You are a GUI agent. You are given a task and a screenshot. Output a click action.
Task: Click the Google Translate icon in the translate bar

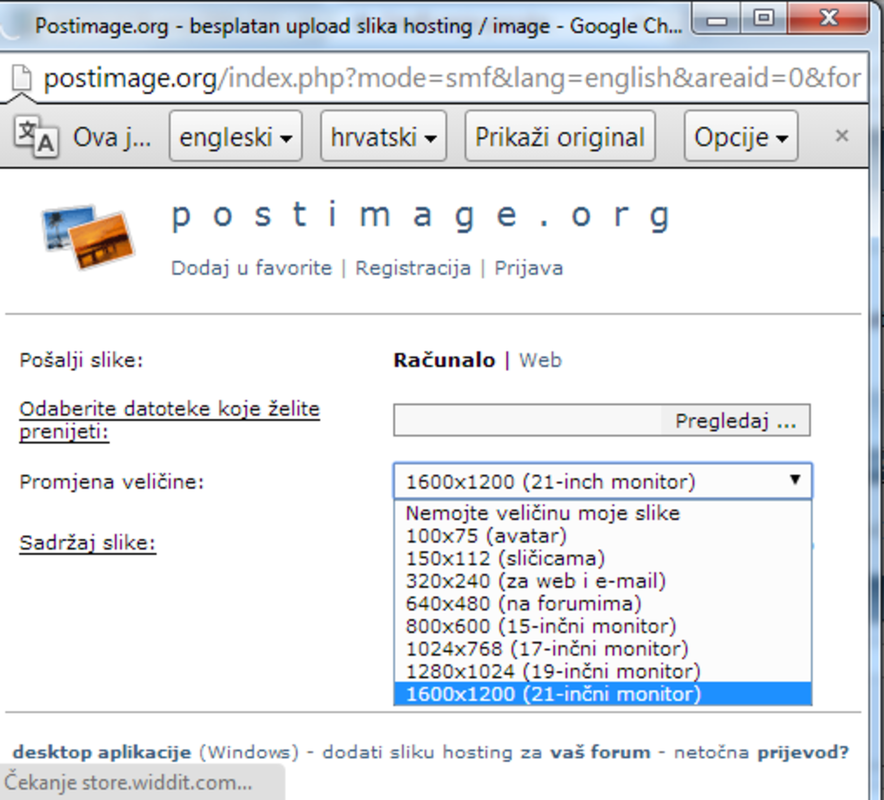click(36, 136)
